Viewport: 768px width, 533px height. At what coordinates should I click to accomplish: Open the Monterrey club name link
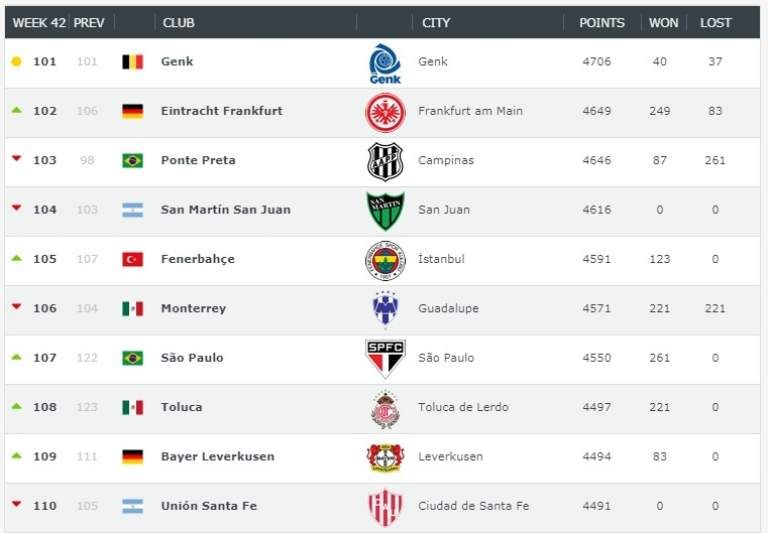tap(193, 309)
